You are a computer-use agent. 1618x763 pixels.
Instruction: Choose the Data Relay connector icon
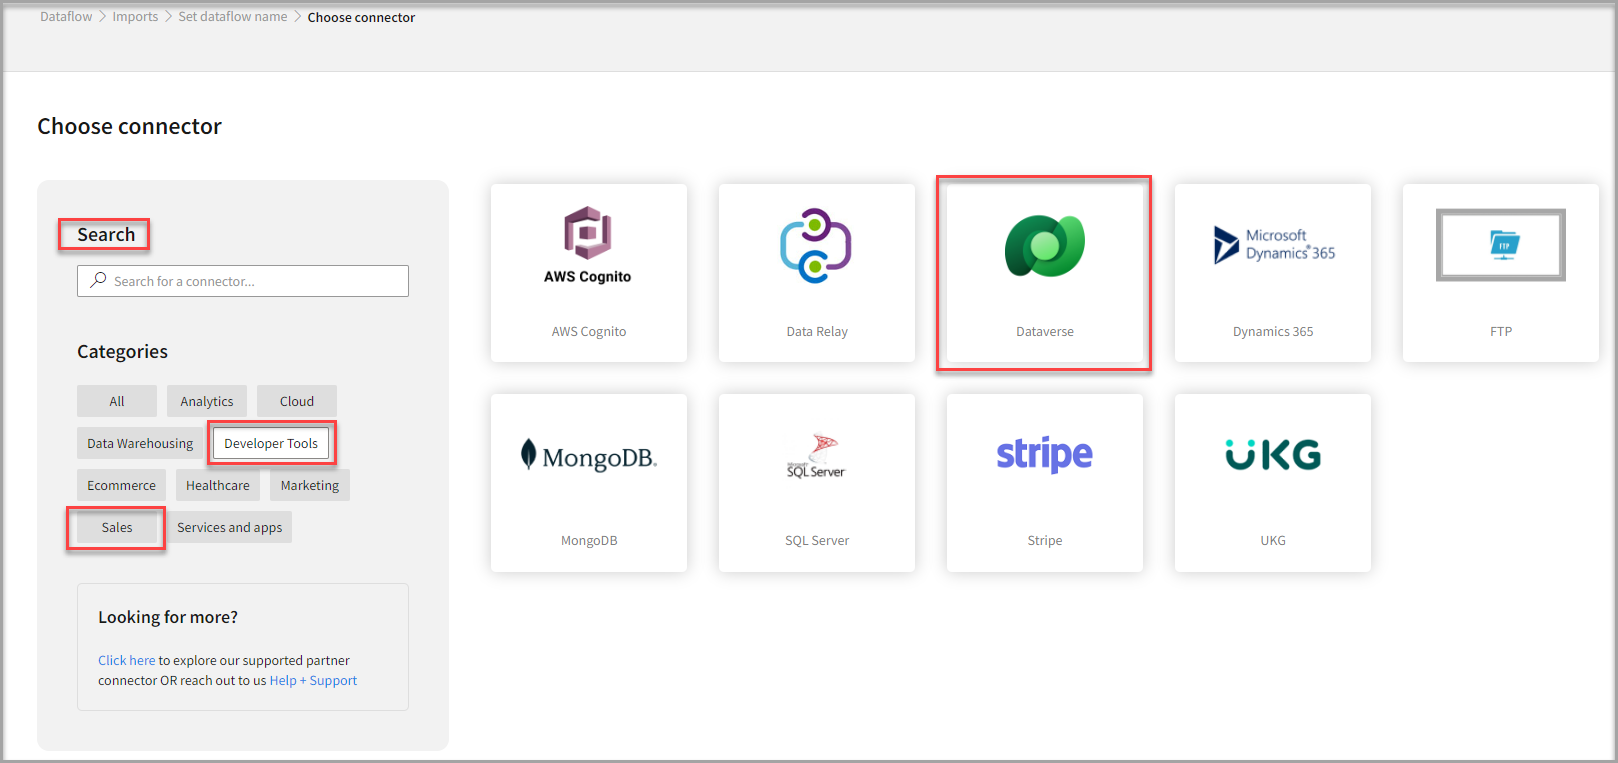pyautogui.click(x=816, y=246)
